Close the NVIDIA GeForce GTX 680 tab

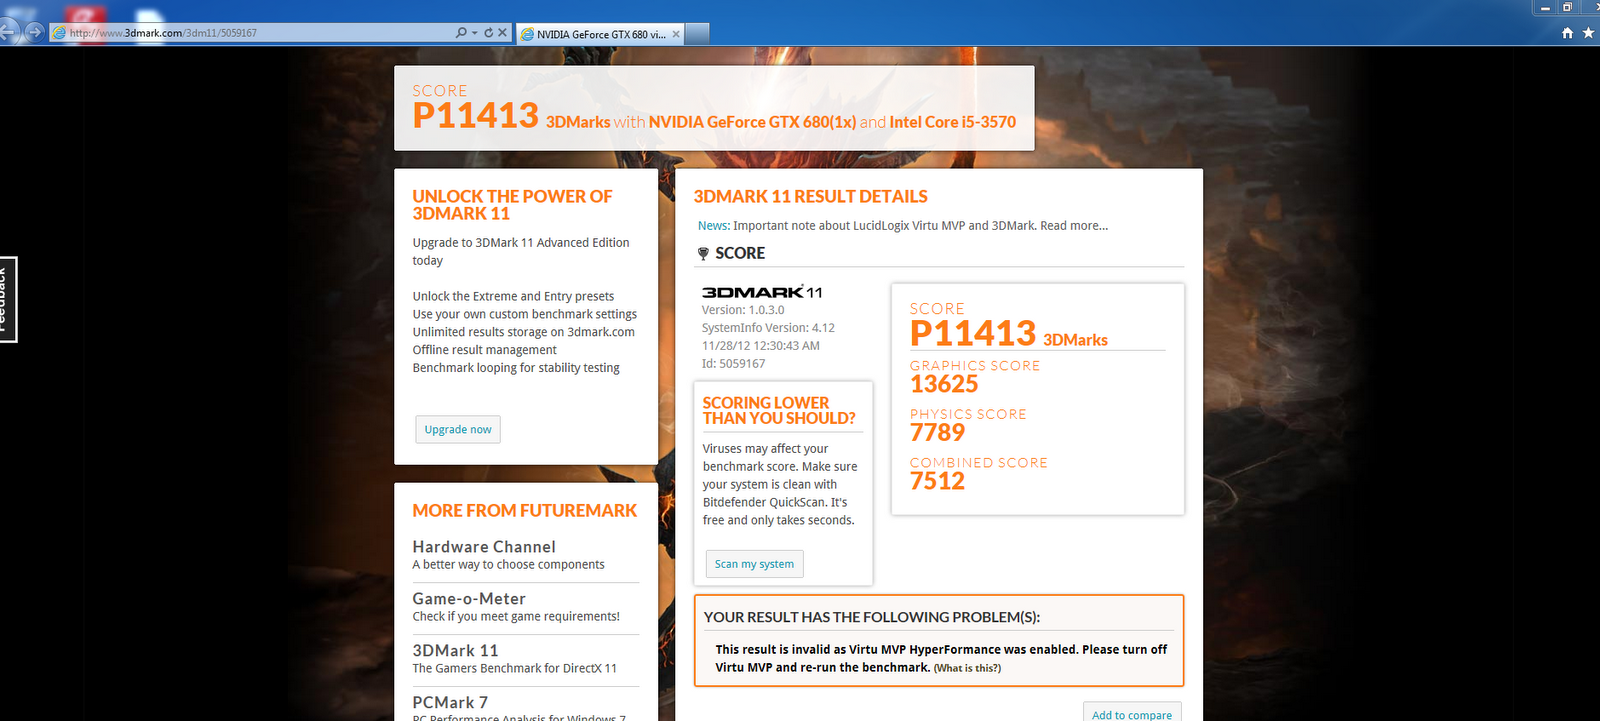(x=676, y=34)
